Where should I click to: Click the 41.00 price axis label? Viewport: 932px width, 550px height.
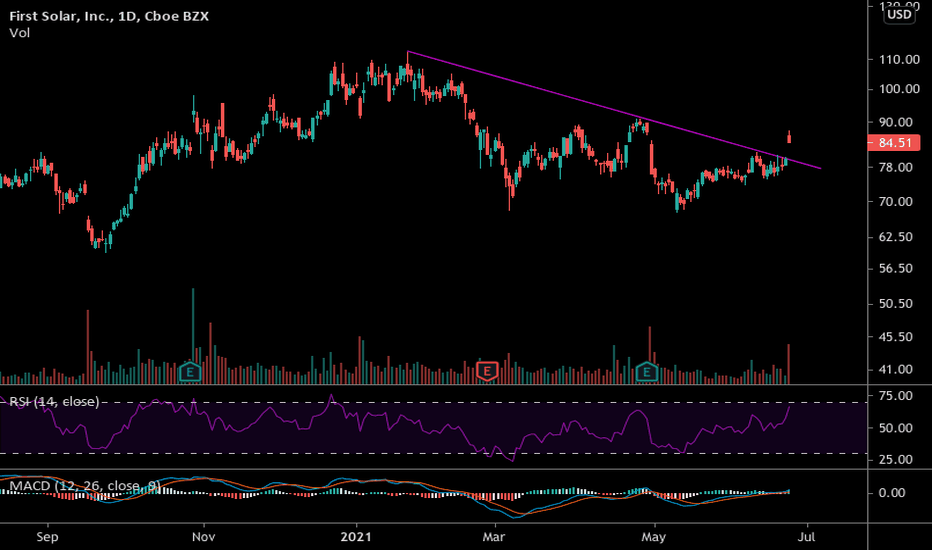tap(896, 369)
